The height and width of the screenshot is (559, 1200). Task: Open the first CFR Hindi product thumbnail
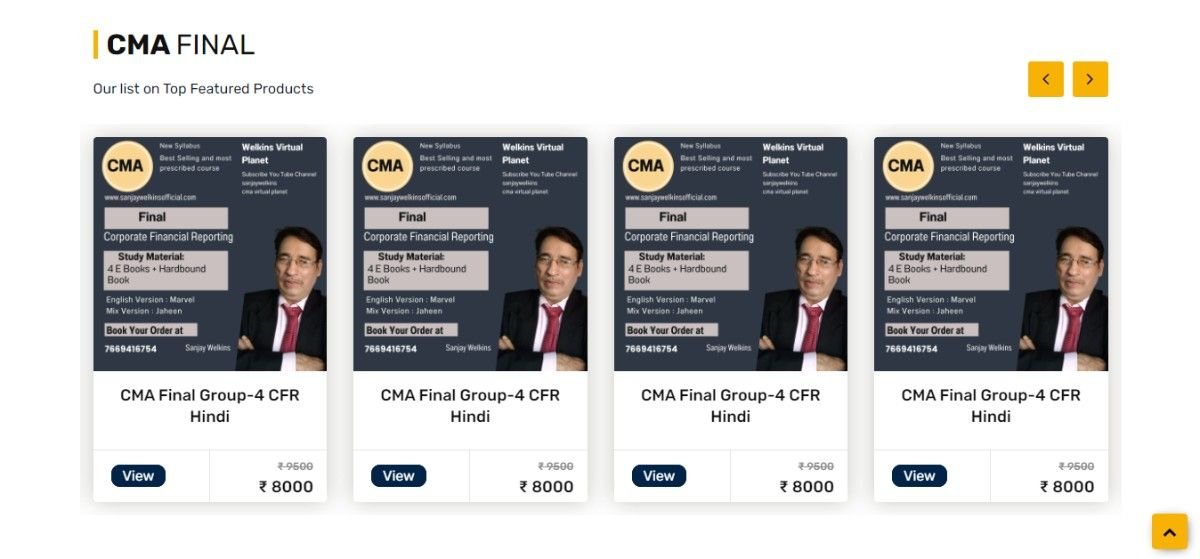click(x=210, y=254)
